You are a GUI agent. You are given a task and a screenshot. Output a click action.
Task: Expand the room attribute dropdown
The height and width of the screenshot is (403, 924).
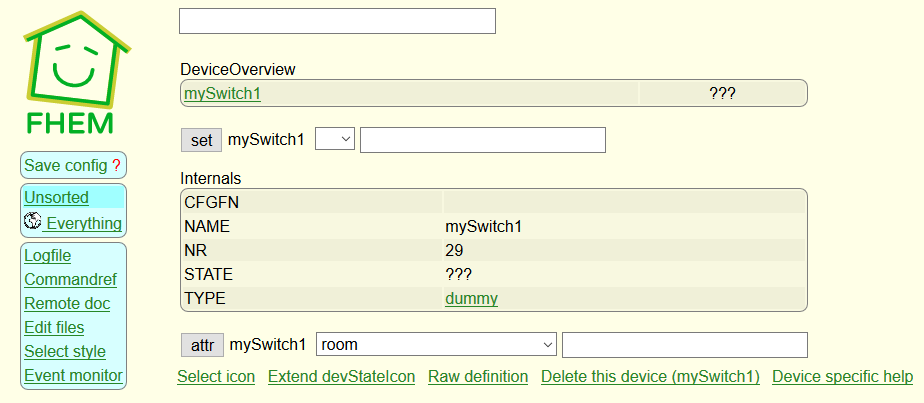click(x=437, y=345)
